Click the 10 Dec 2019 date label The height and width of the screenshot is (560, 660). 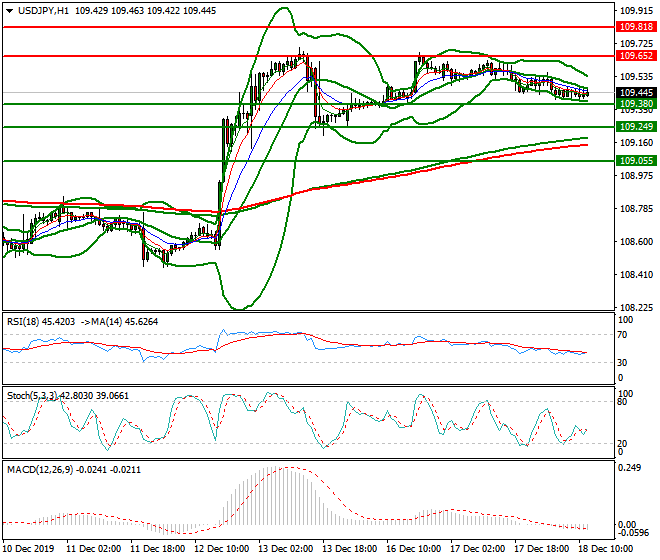(x=29, y=551)
